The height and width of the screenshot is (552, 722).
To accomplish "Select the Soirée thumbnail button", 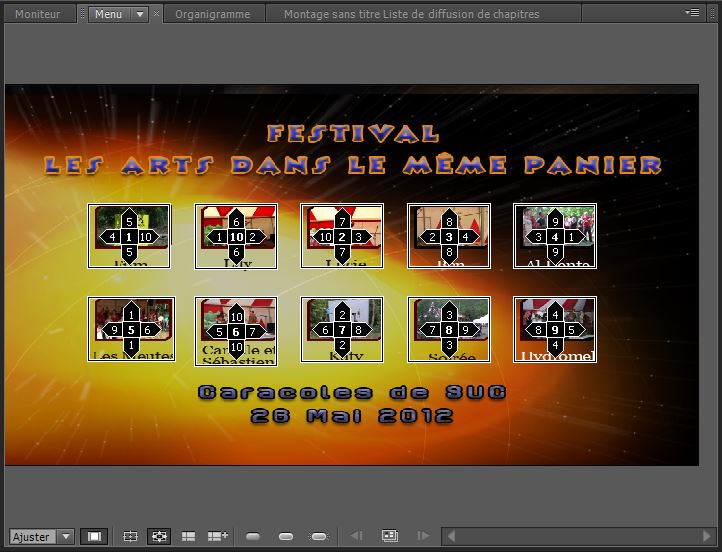I will click(x=449, y=329).
